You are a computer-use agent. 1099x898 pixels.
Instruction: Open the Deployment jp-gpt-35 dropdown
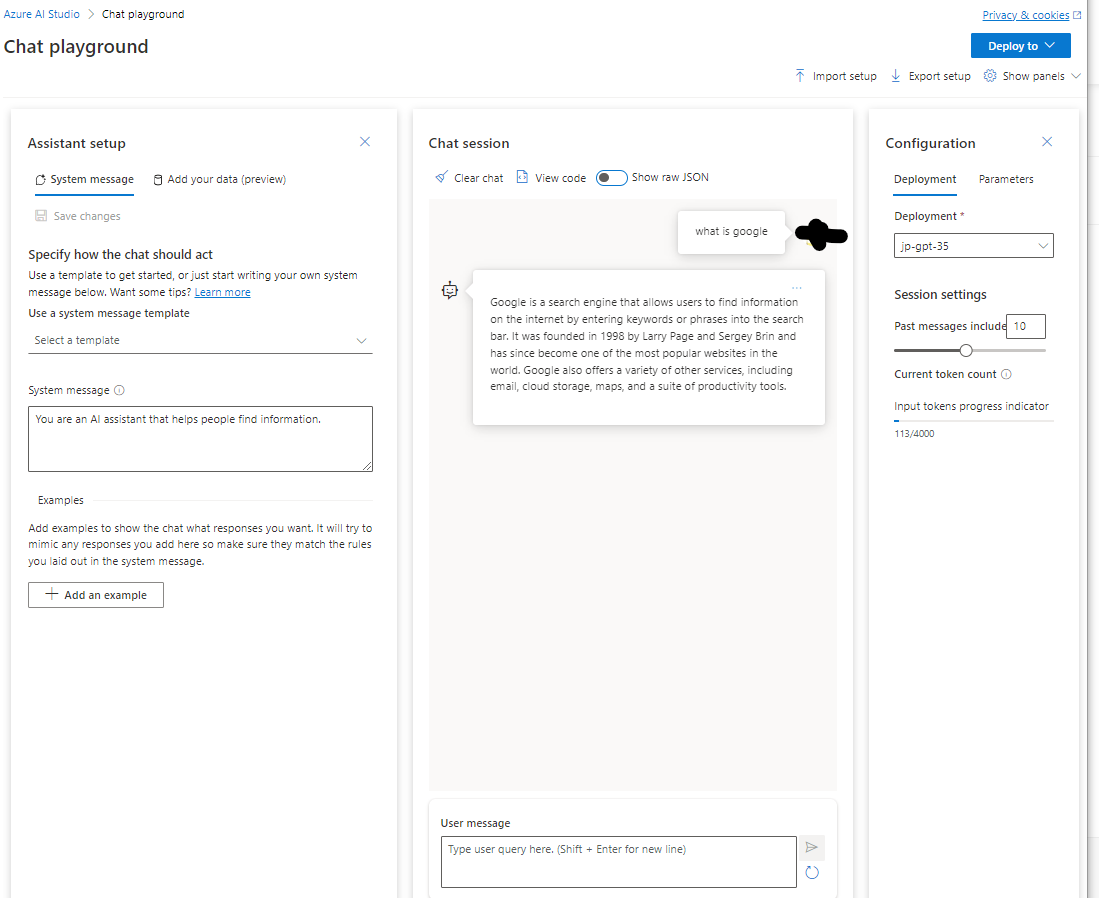coord(973,245)
